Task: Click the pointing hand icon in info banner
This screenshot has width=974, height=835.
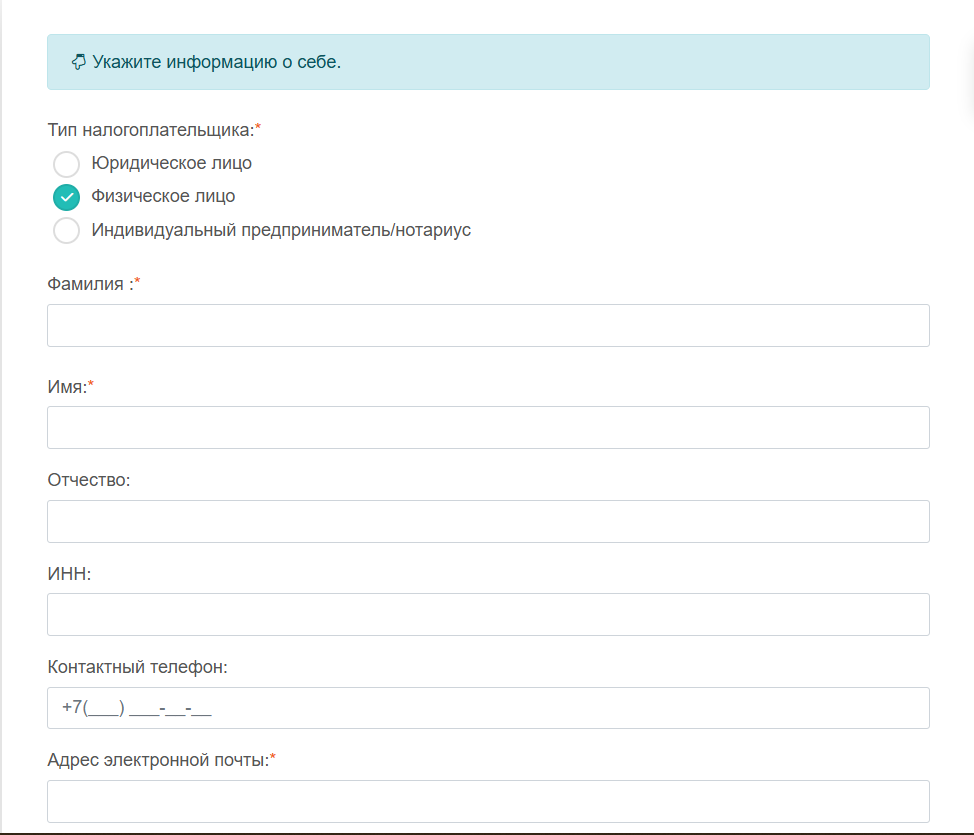Action: 78,62
